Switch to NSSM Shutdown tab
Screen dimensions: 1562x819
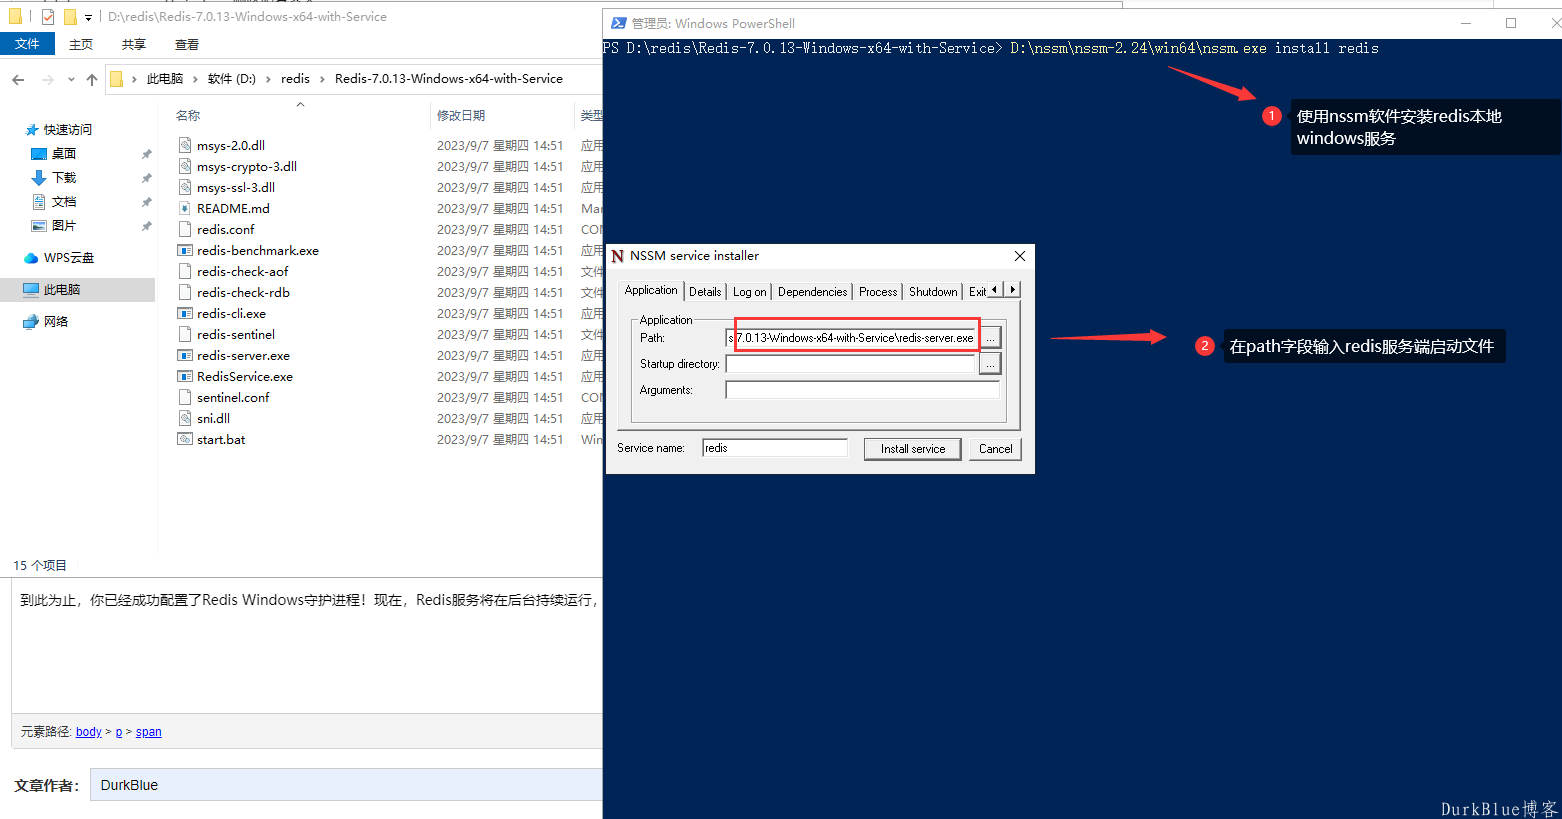tap(933, 292)
